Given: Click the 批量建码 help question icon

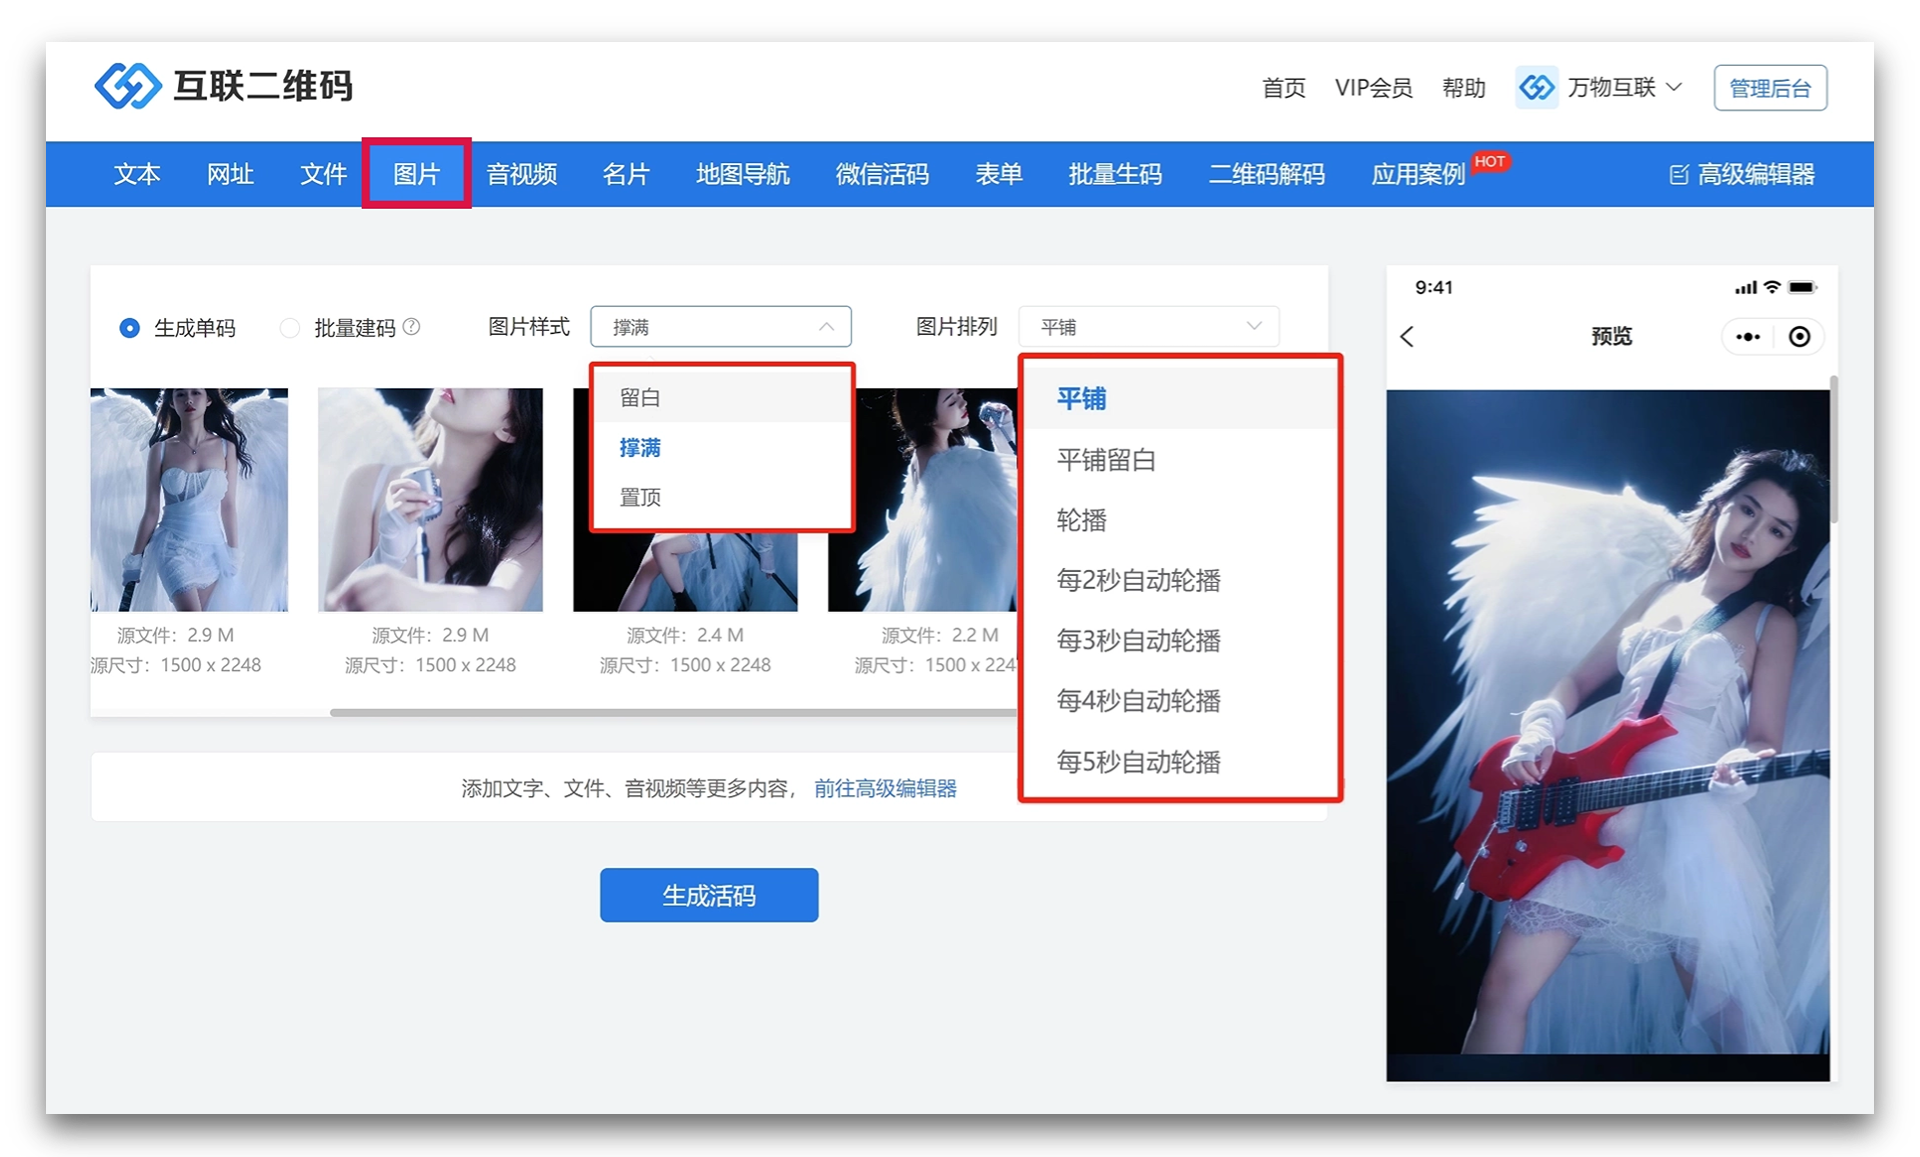Looking at the screenshot, I should [411, 327].
